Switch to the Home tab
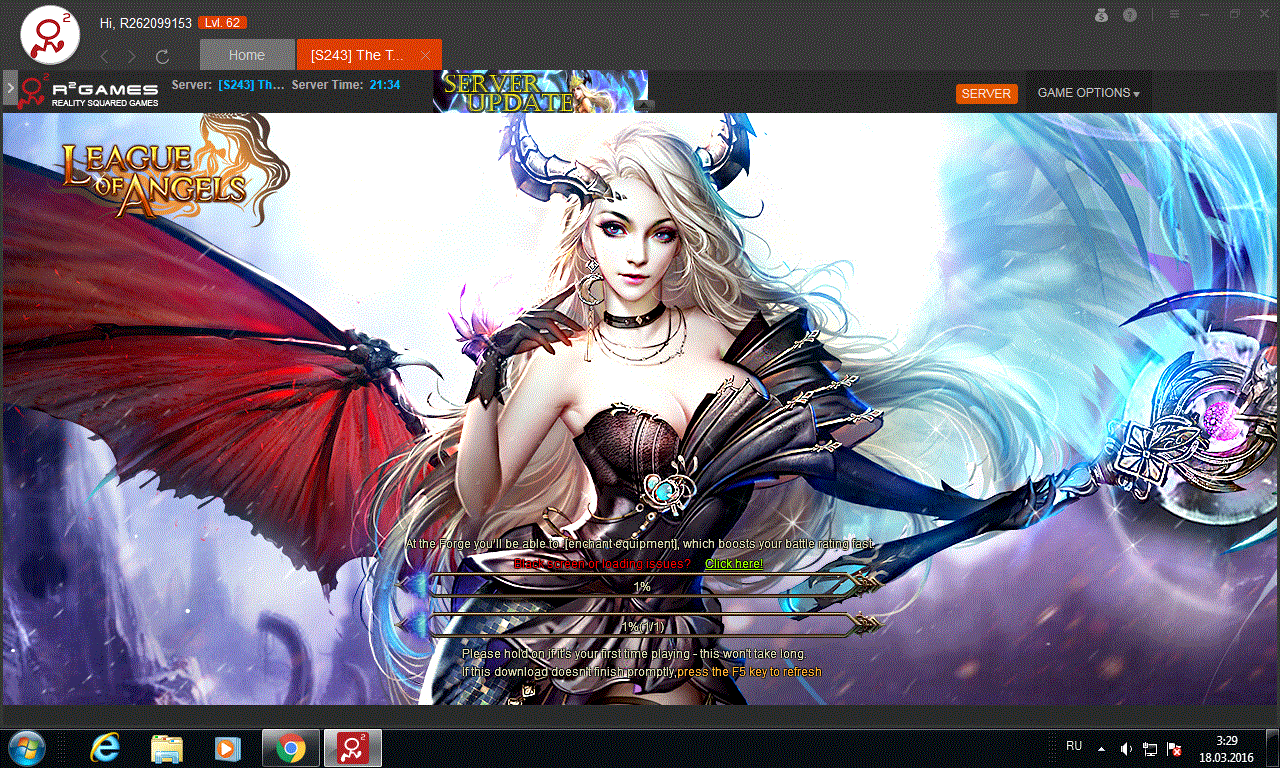Image resolution: width=1280 pixels, height=768 pixels. [247, 55]
